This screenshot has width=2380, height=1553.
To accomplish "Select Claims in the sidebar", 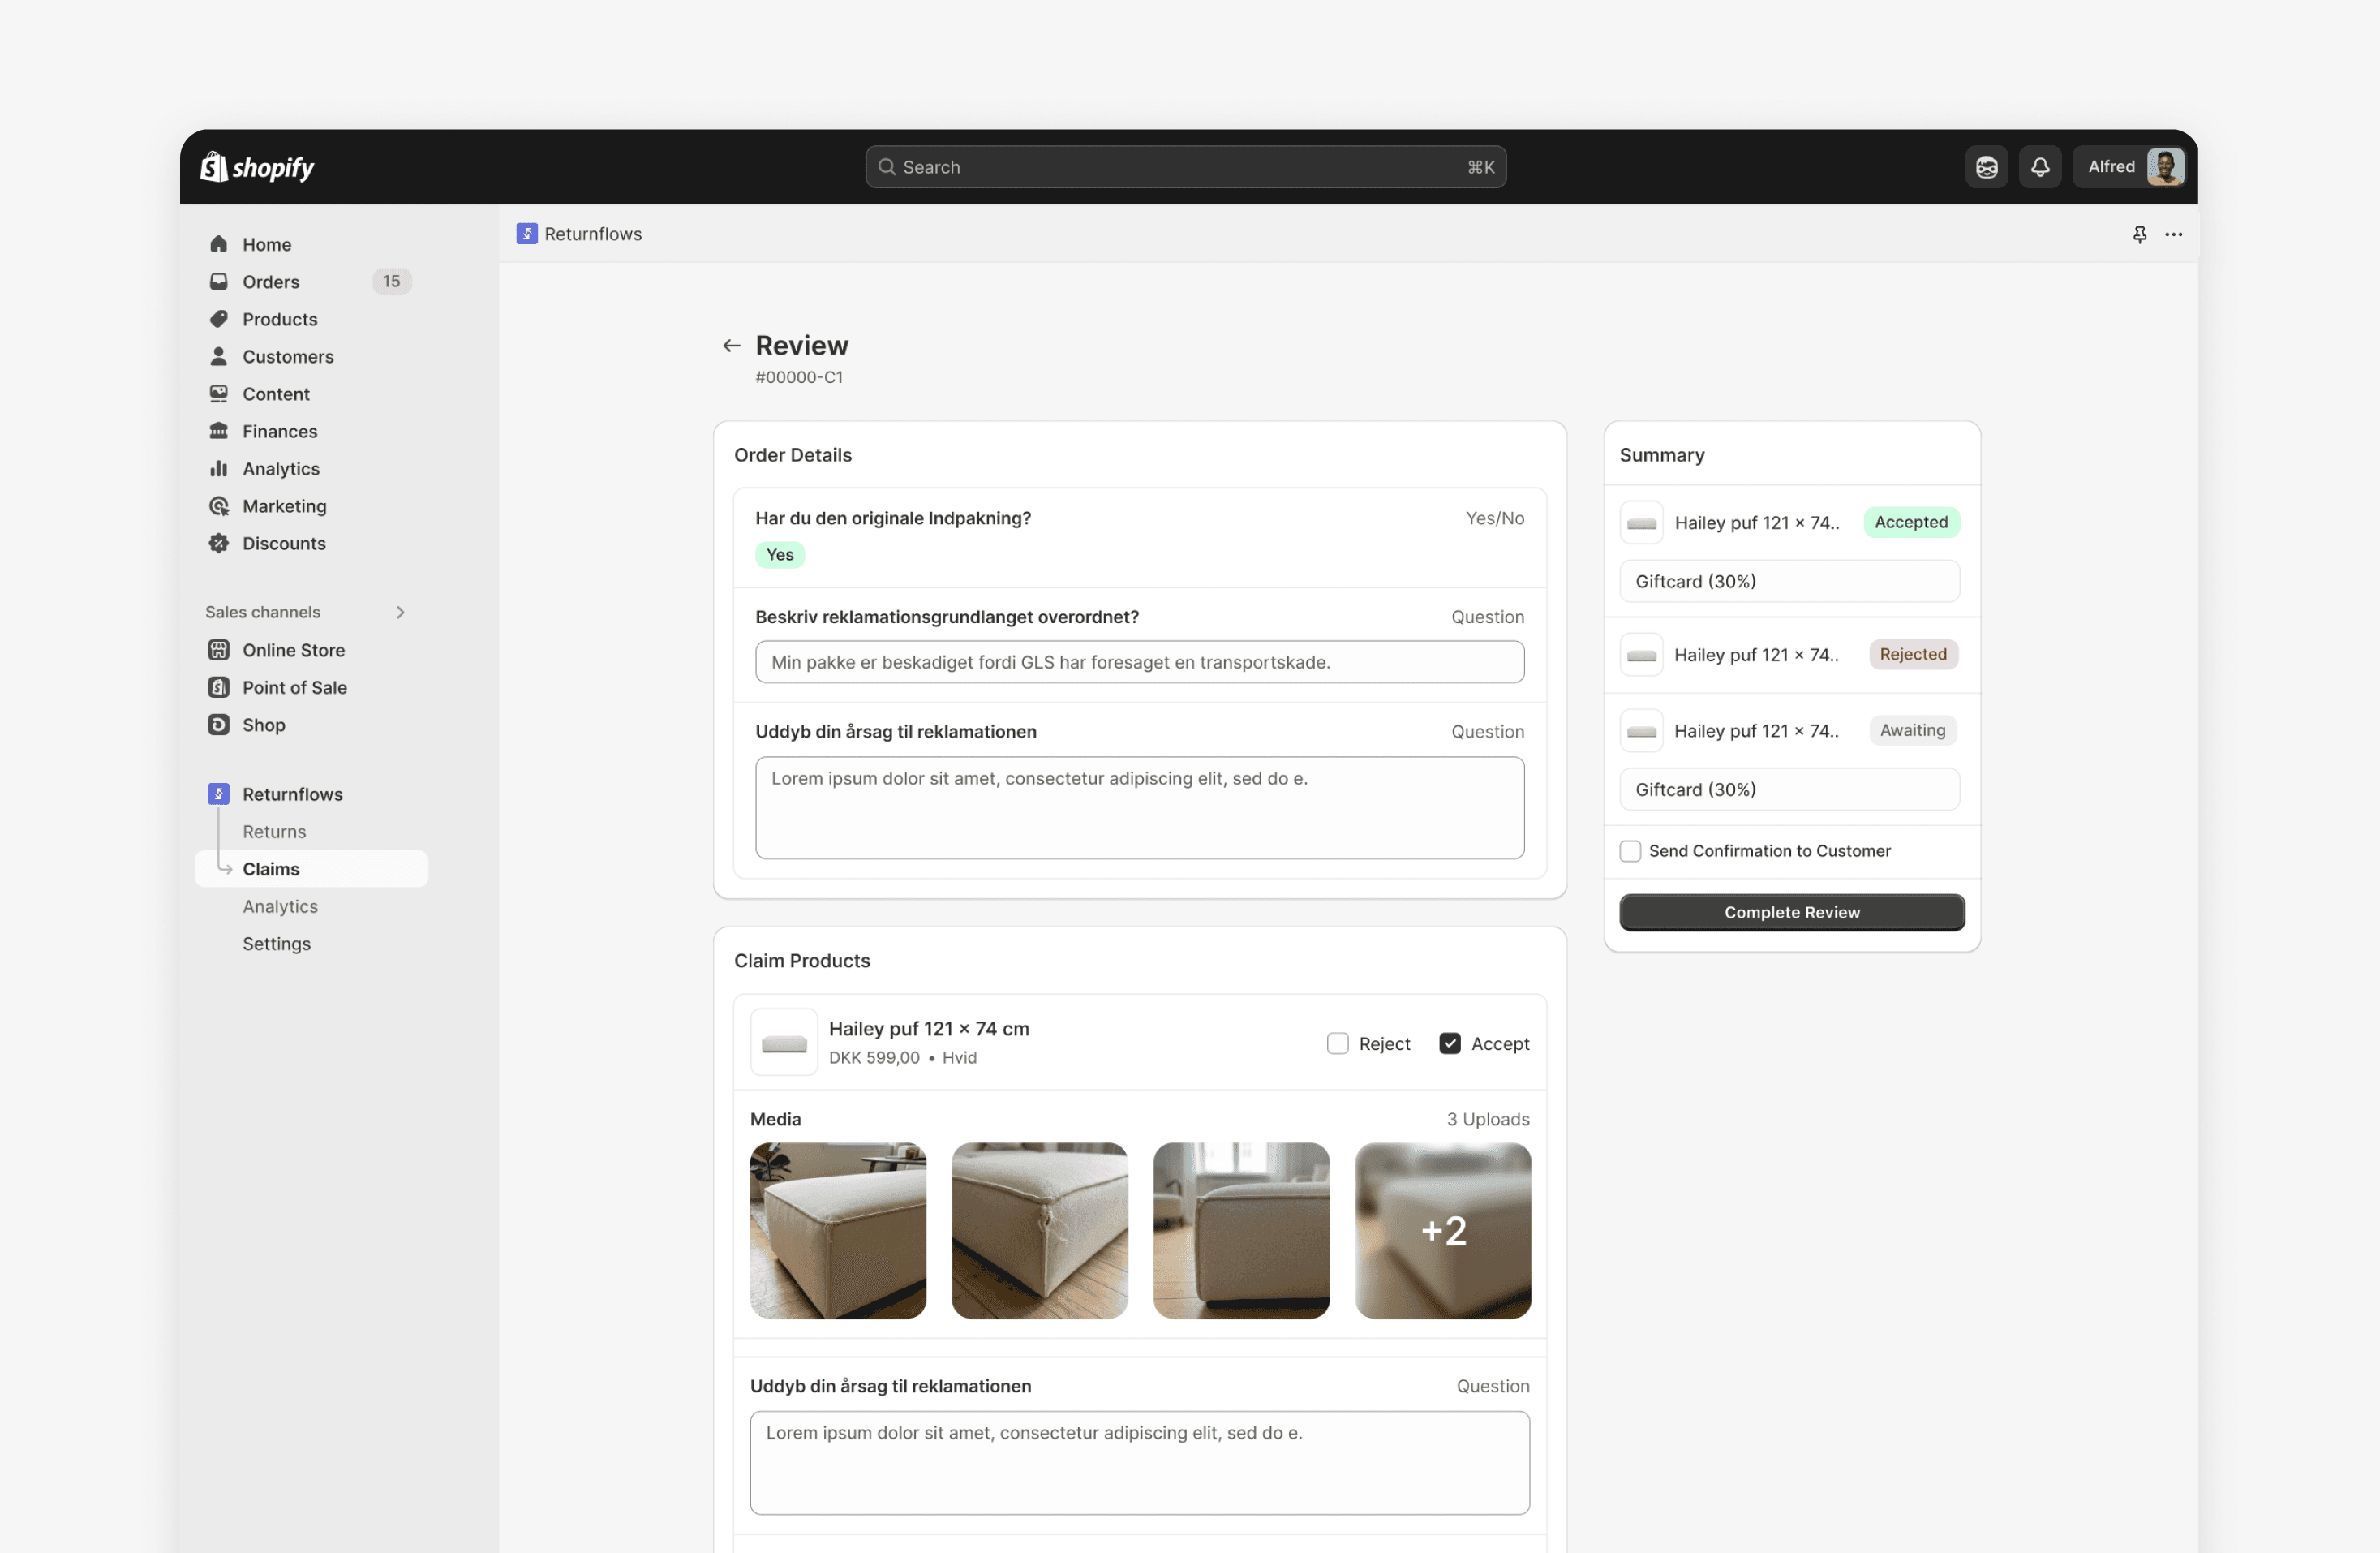I will [x=311, y=869].
